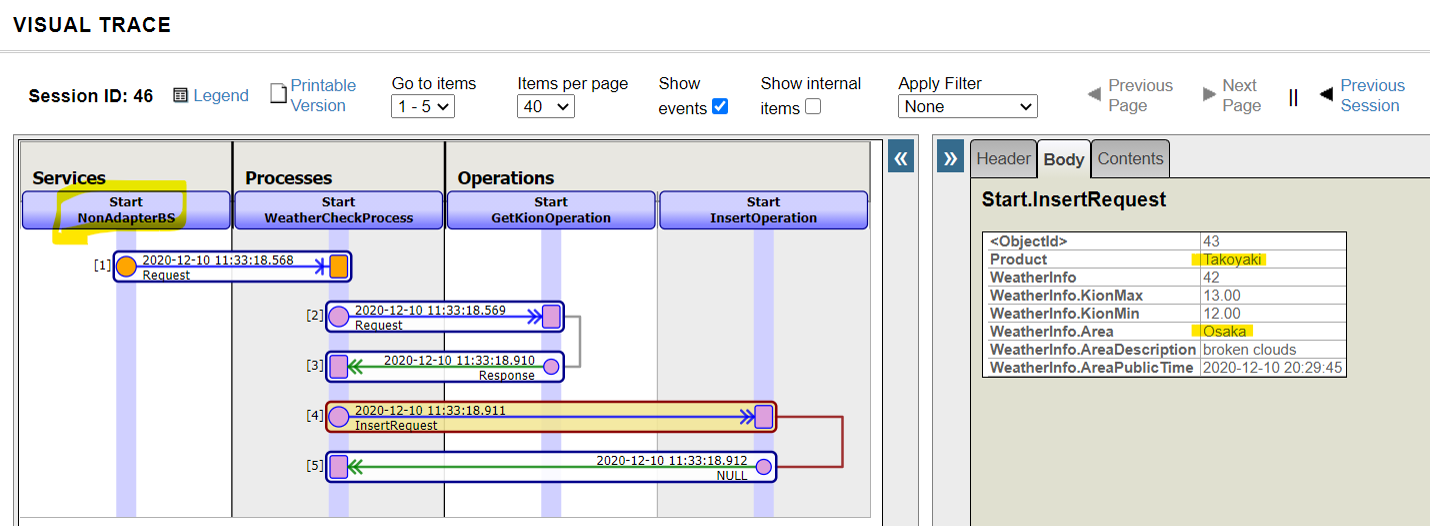Open the Go to items dropdown
1430x526 pixels.
coord(423,106)
